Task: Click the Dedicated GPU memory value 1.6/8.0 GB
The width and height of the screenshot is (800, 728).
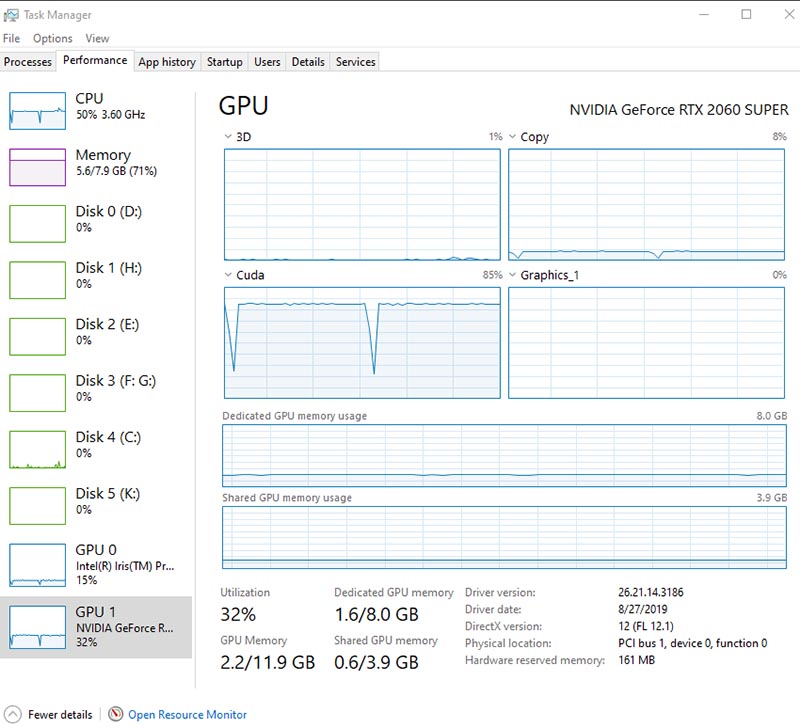Action: coord(377,614)
